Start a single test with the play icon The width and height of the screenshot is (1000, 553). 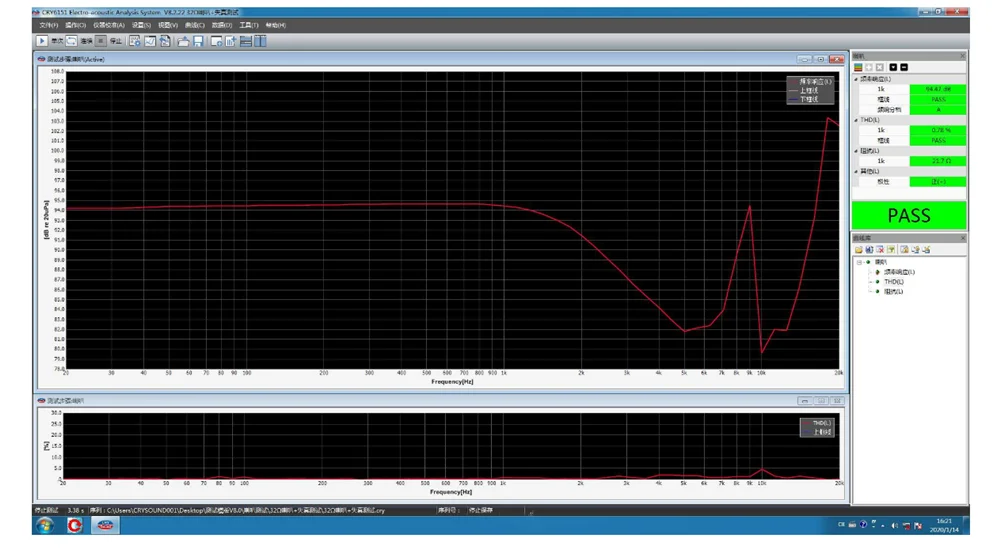(41, 41)
